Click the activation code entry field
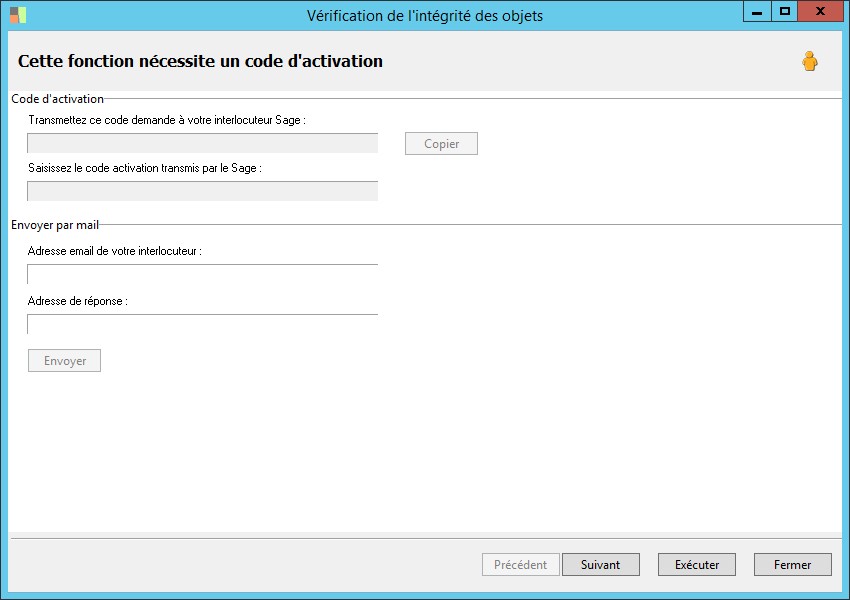This screenshot has height=600, width=850. point(203,191)
